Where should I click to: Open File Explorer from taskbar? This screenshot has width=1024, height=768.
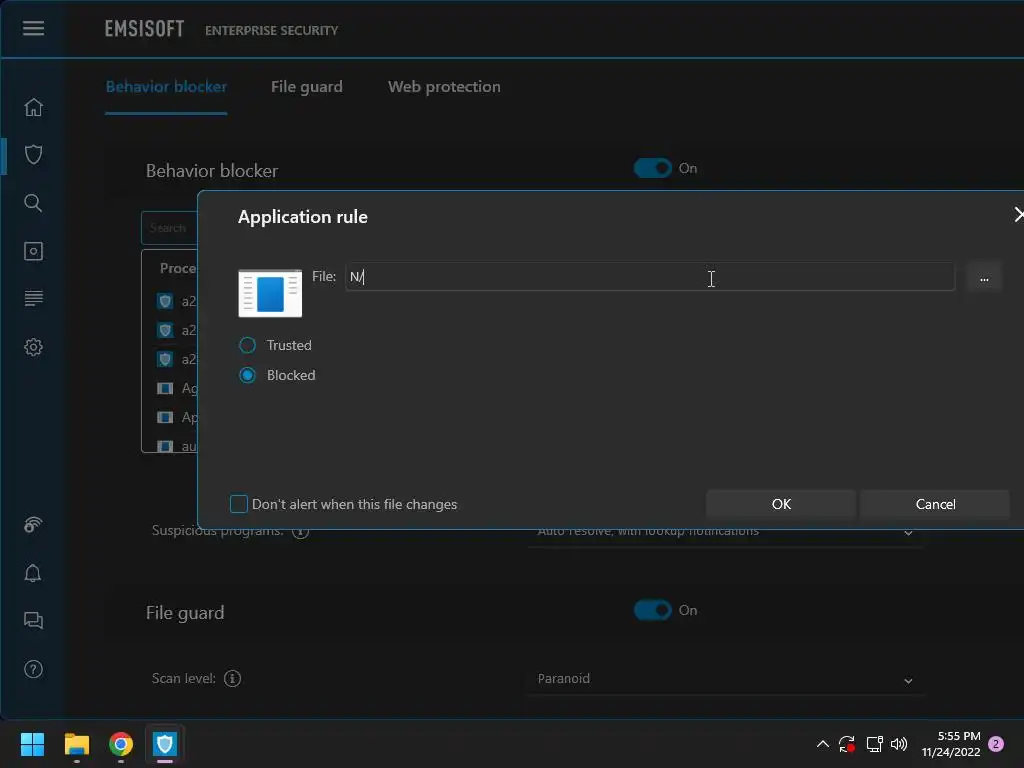pyautogui.click(x=76, y=744)
